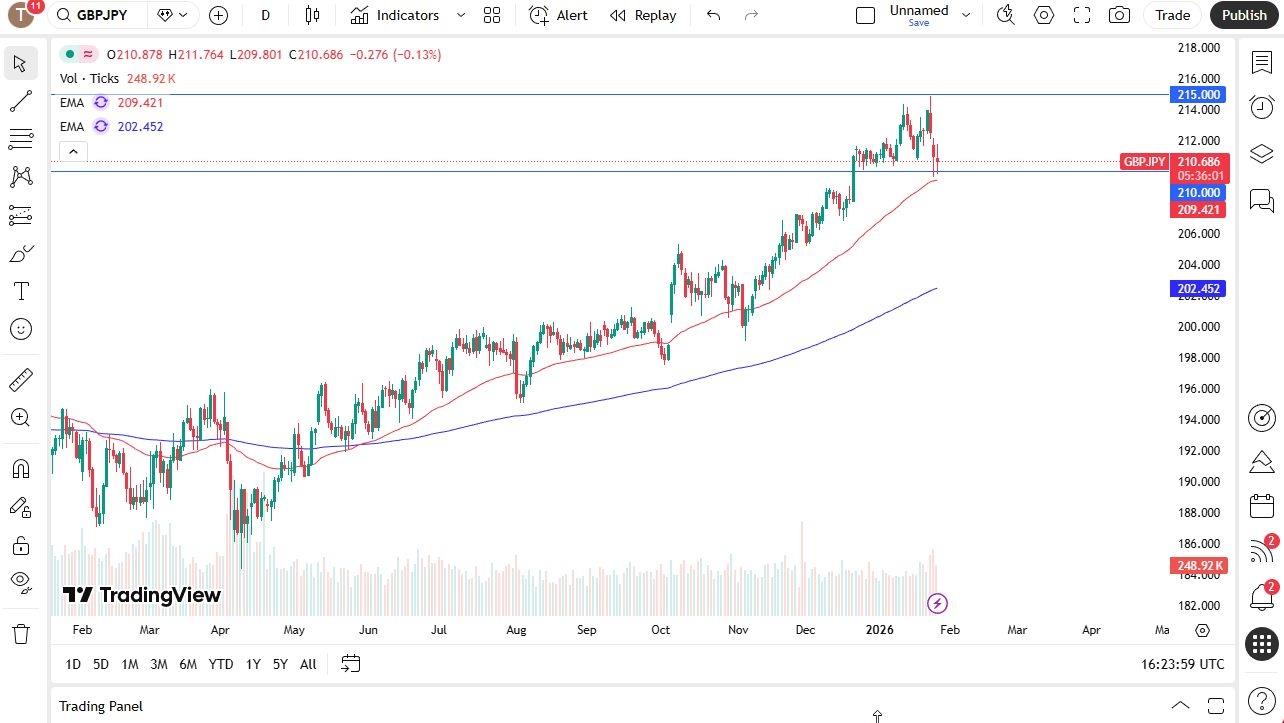Open the Indicators dropdown arrow
The image size is (1284, 723).
click(460, 15)
